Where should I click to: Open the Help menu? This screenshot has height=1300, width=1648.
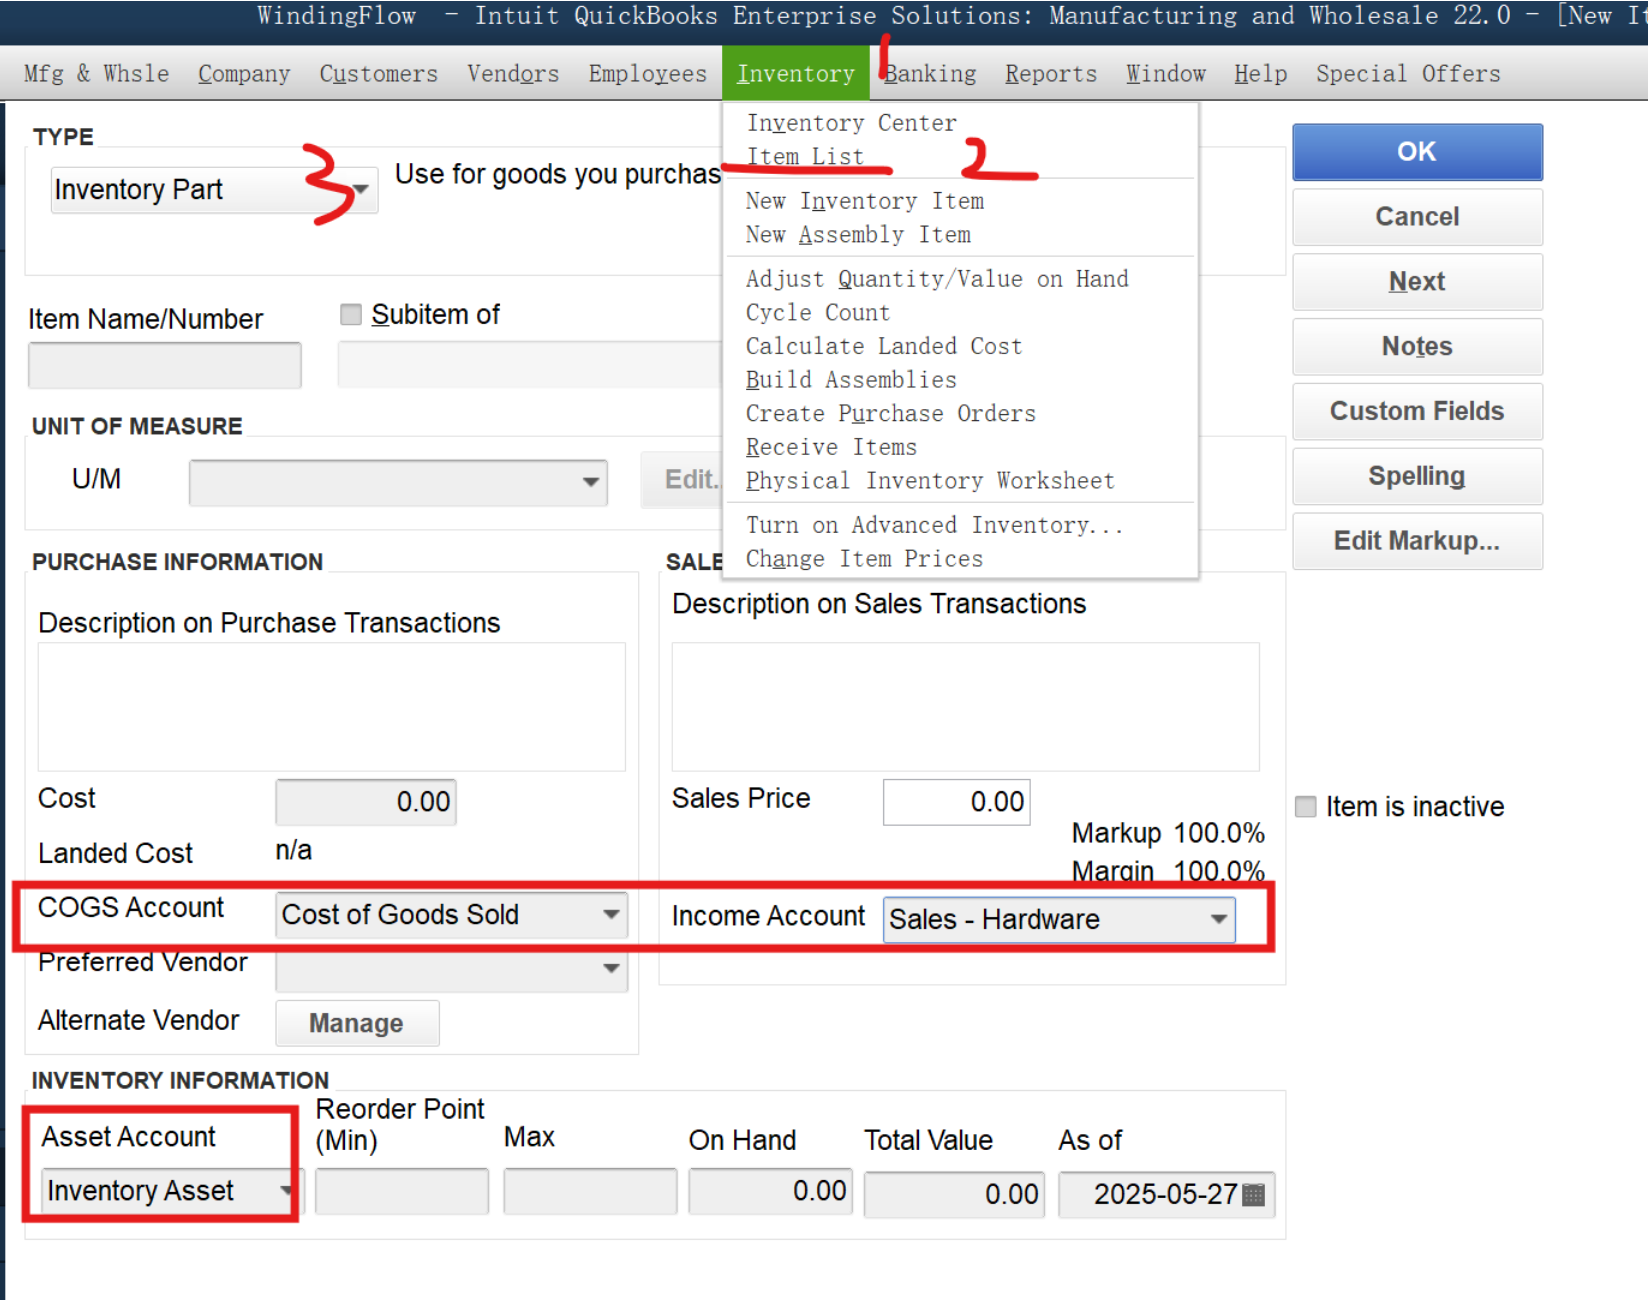[1261, 74]
